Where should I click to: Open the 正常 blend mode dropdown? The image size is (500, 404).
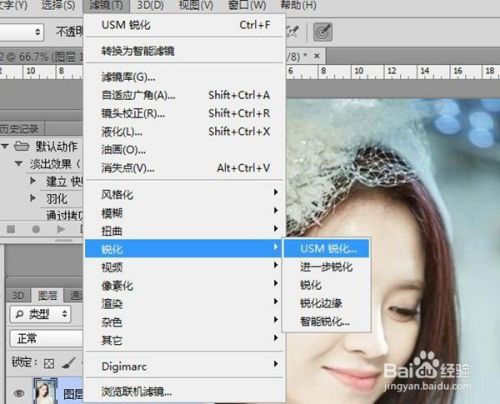click(x=47, y=339)
